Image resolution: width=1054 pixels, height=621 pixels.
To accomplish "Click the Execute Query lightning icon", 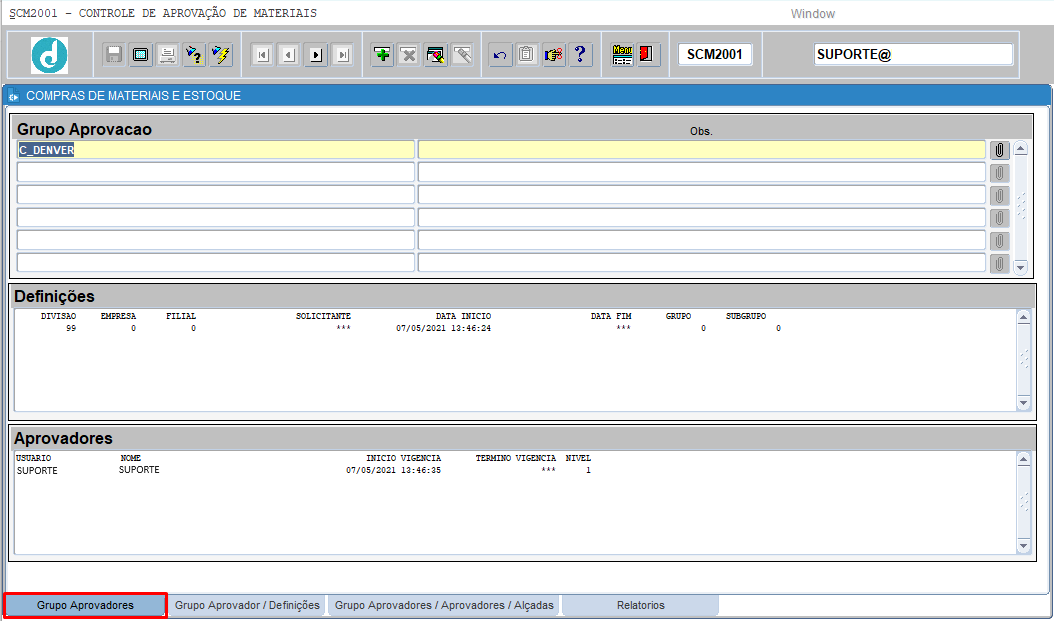I will coord(221,54).
